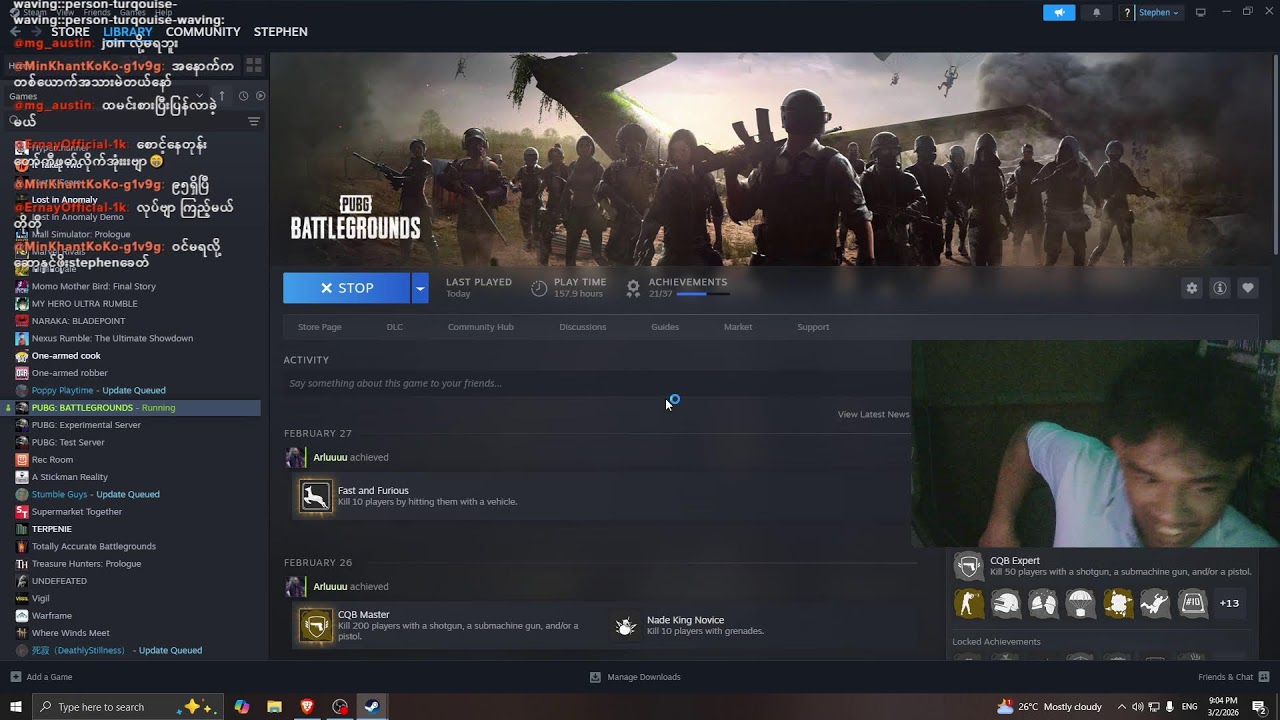Click the Windows search box
Image resolution: width=1280 pixels, height=720 pixels.
point(130,707)
